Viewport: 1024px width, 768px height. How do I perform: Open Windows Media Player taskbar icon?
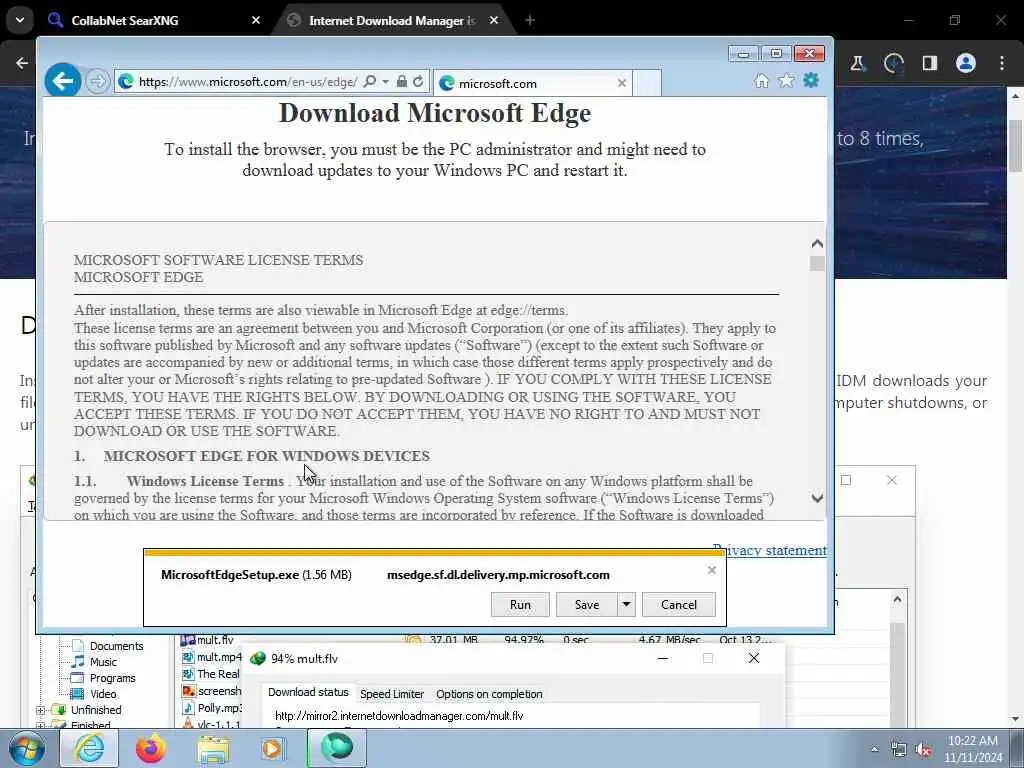pos(274,748)
